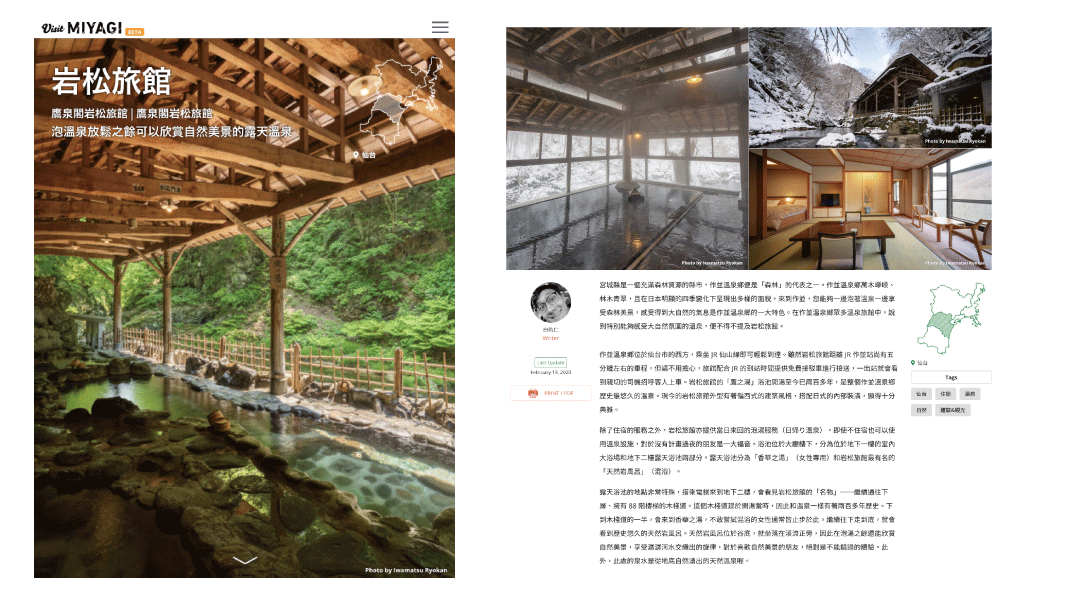The image size is (1065, 595).
Task: Click the 仙台 location pin below sidebar map
Action: pos(919,363)
